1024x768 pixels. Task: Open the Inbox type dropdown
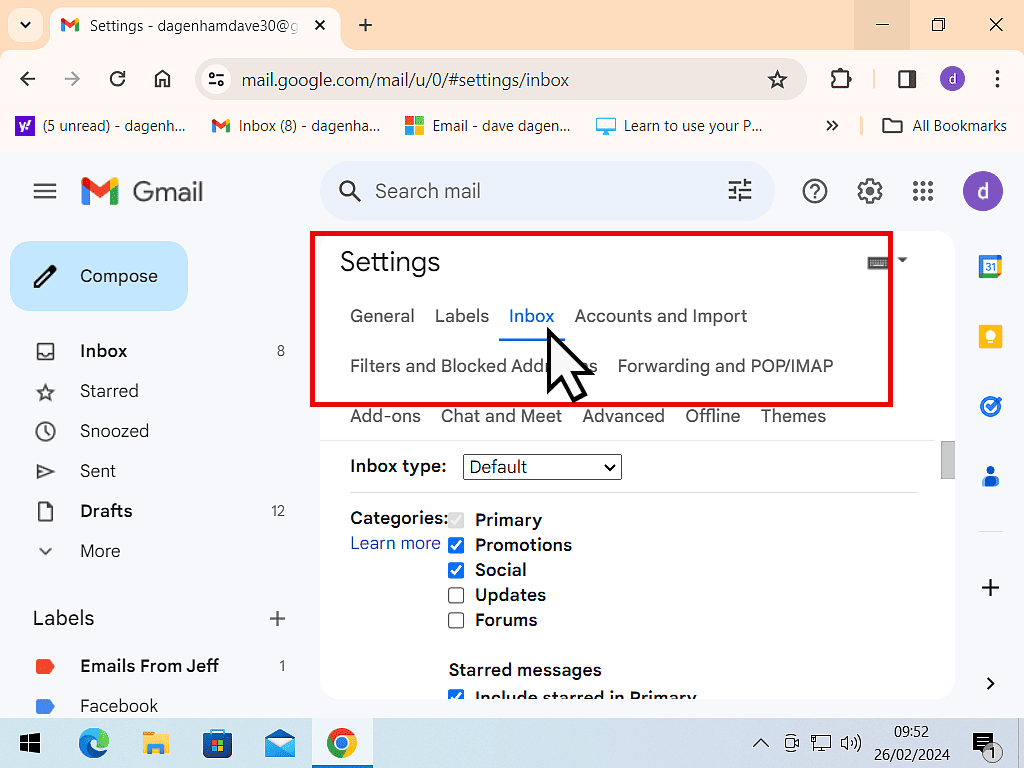tap(542, 467)
